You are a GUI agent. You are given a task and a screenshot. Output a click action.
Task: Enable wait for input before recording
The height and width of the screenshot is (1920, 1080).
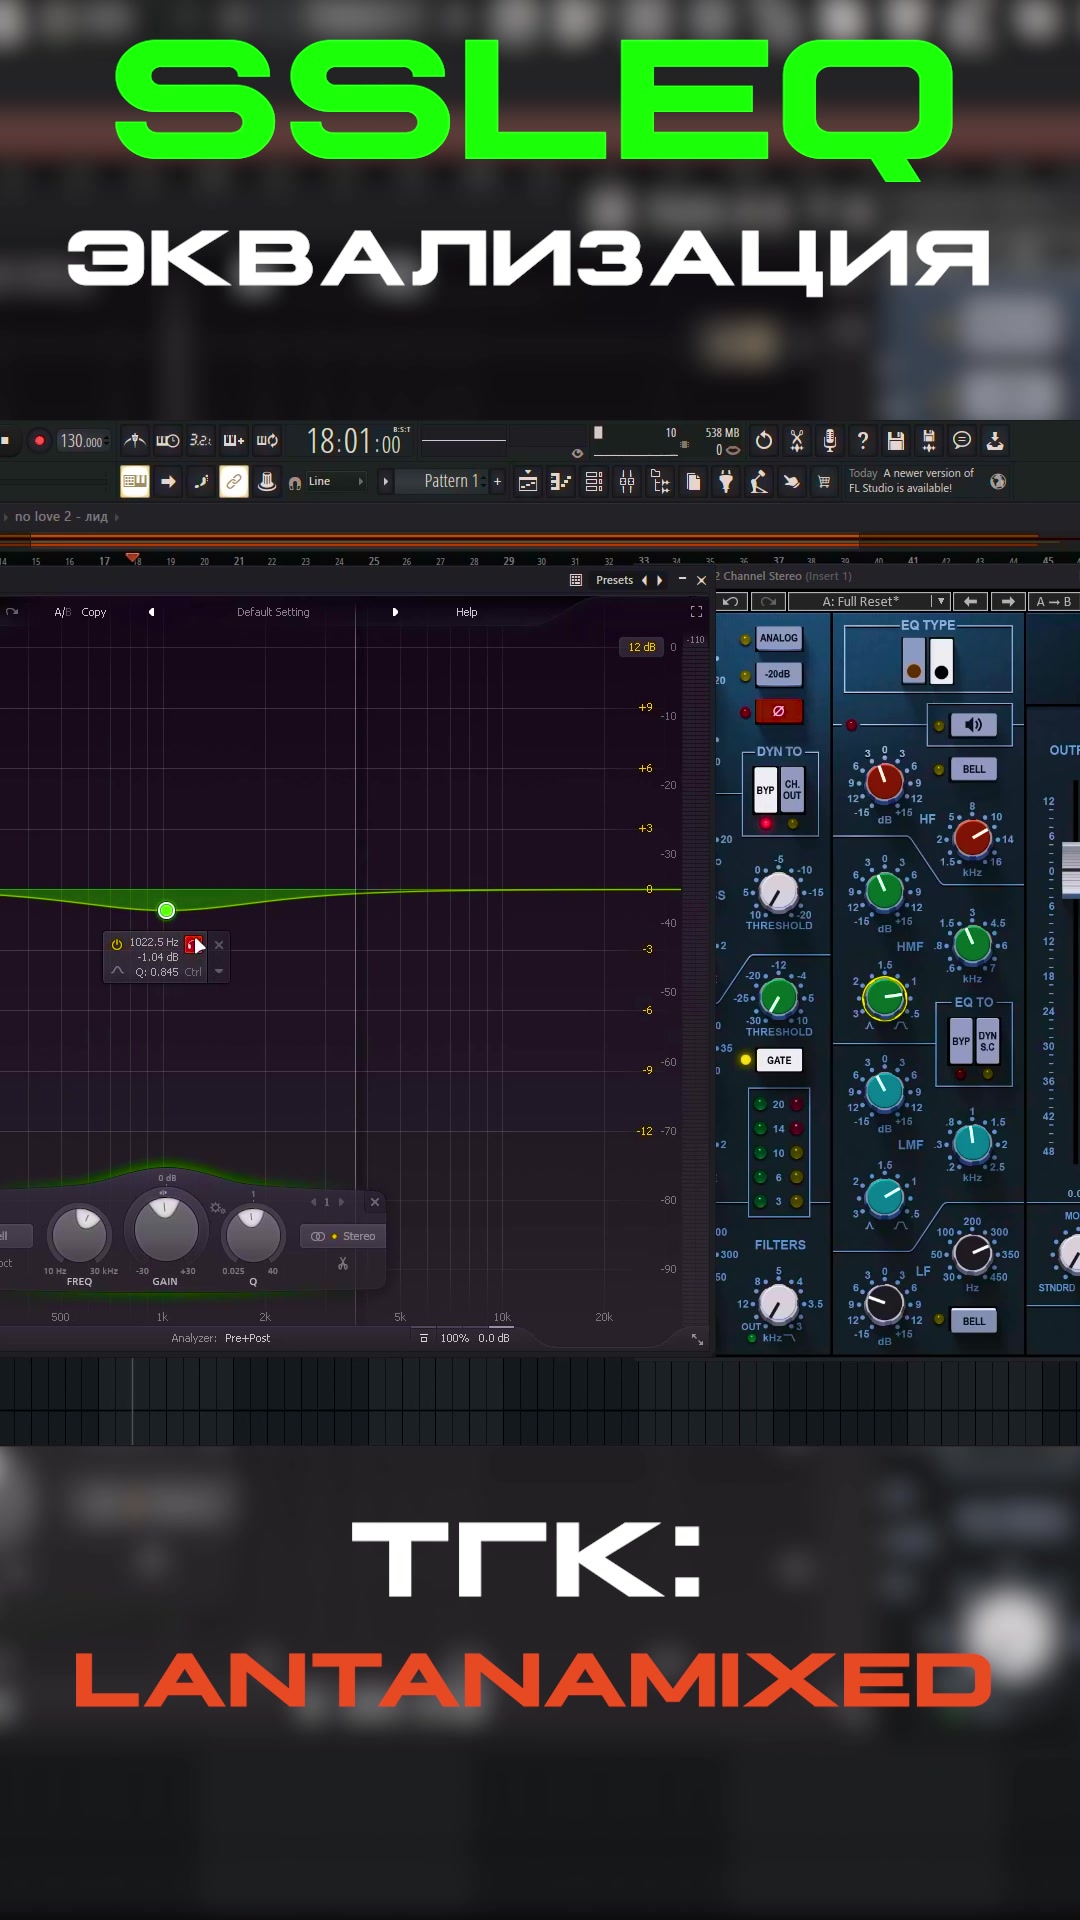168,440
